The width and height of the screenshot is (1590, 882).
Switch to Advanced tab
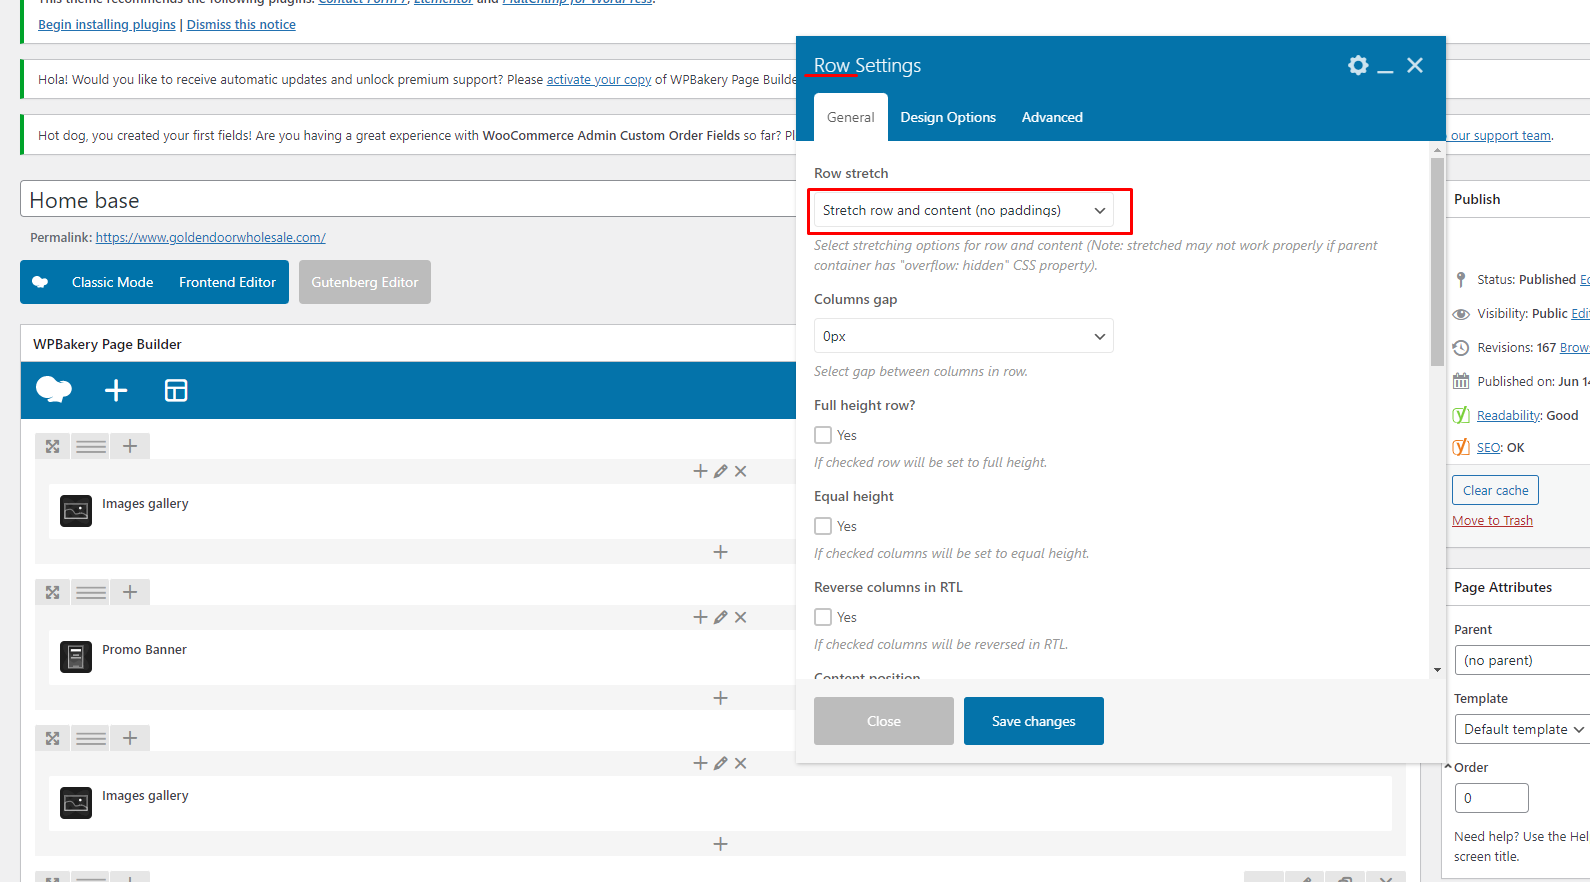pos(1052,117)
